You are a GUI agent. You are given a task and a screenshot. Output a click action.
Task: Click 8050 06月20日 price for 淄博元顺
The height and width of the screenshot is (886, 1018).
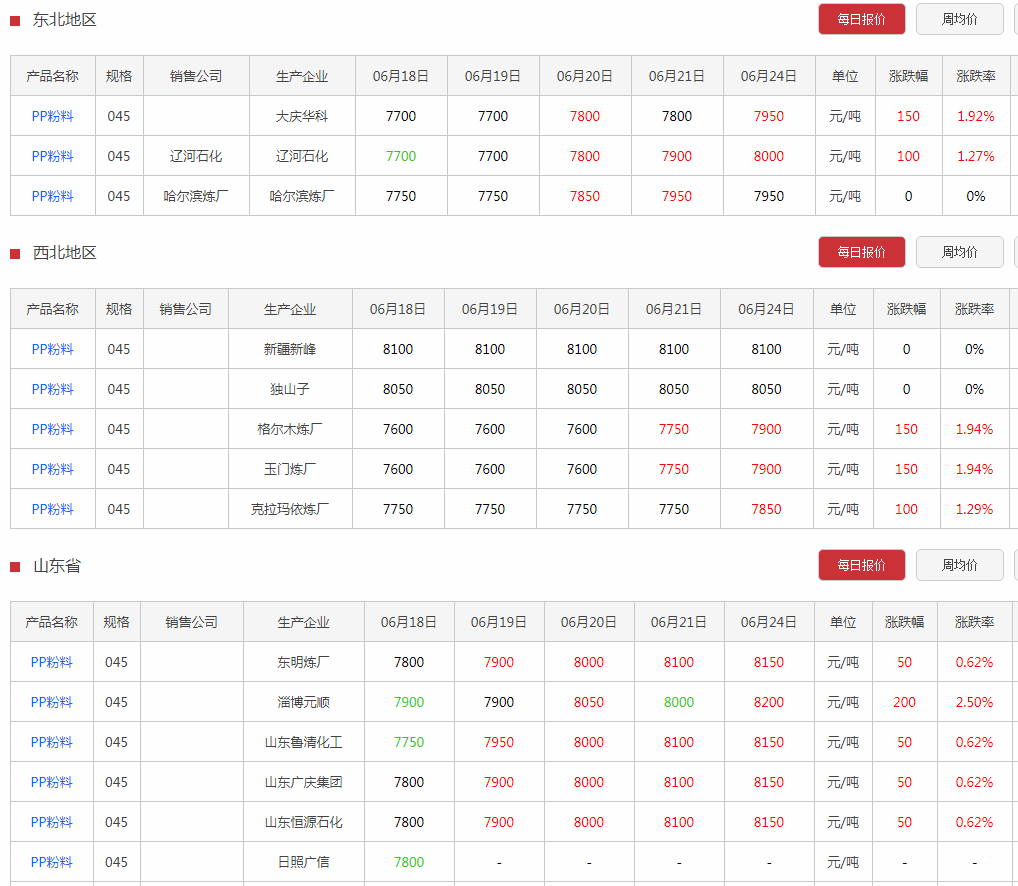(x=589, y=702)
